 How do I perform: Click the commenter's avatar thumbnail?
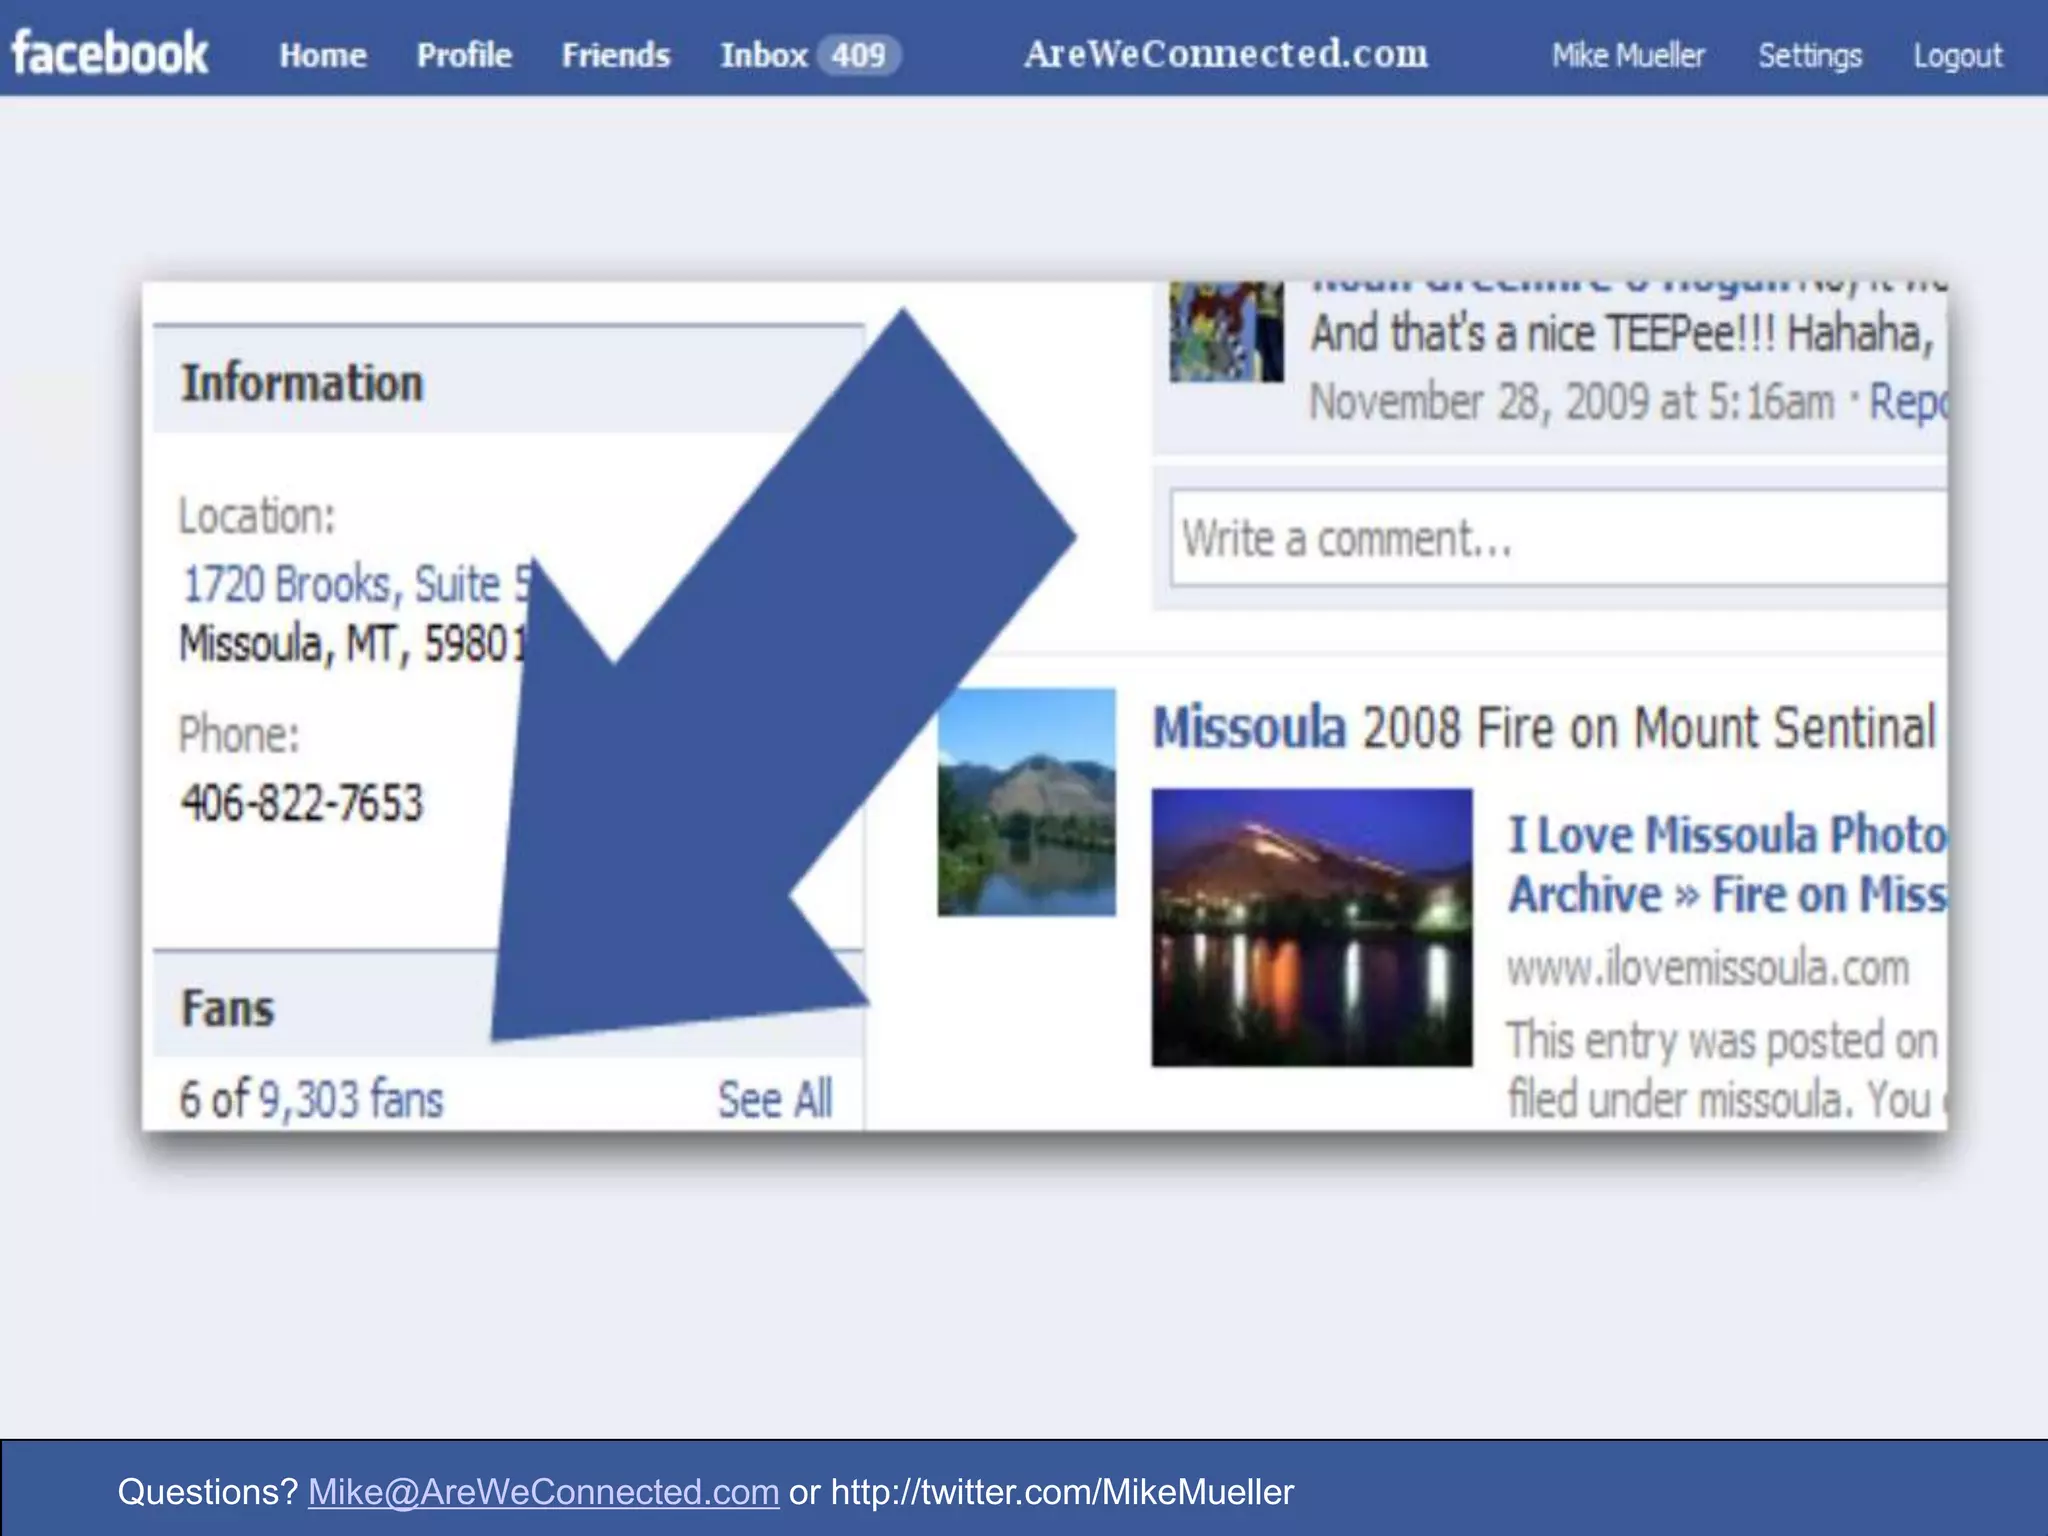coord(1226,332)
